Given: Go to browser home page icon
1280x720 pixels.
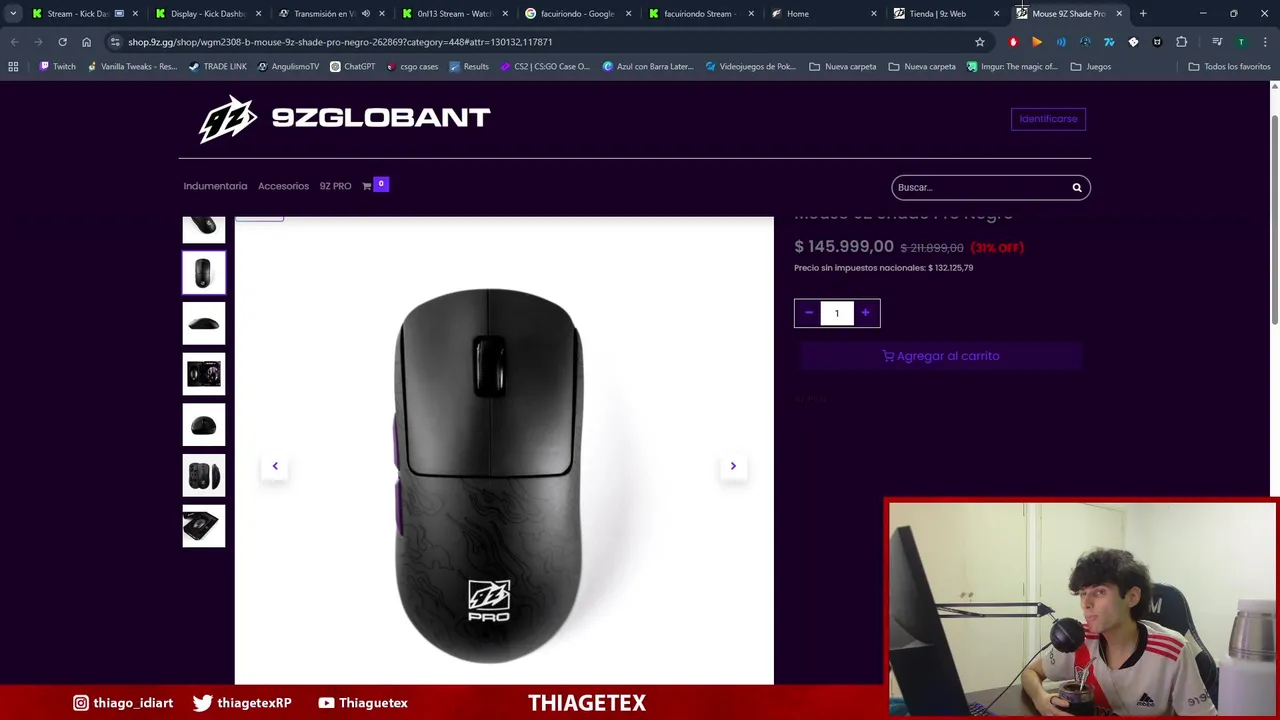Looking at the screenshot, I should [x=87, y=42].
